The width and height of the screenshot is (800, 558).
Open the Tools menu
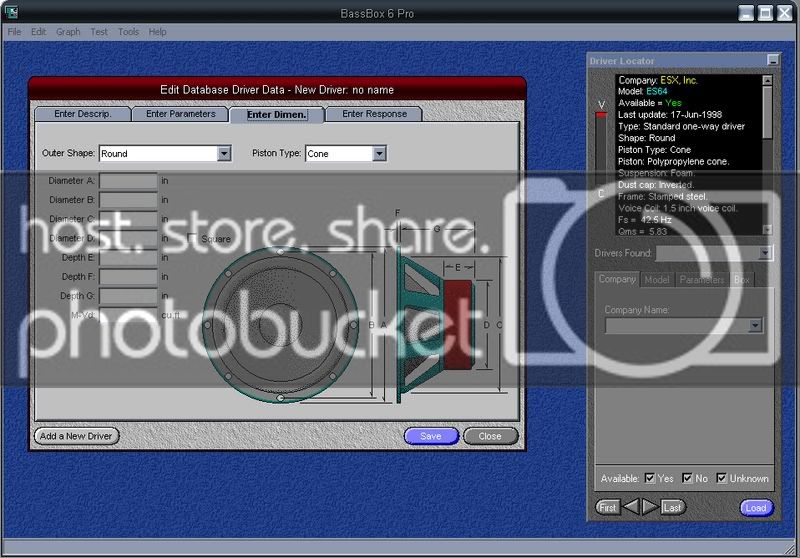[128, 32]
